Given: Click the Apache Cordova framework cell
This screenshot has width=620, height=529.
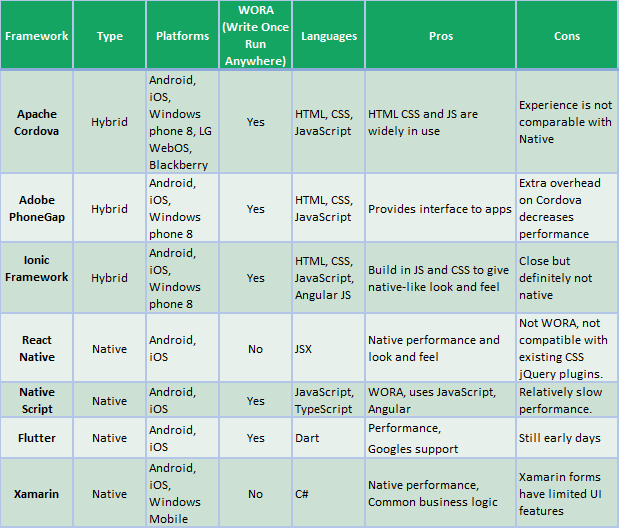Looking at the screenshot, I should click(37, 122).
